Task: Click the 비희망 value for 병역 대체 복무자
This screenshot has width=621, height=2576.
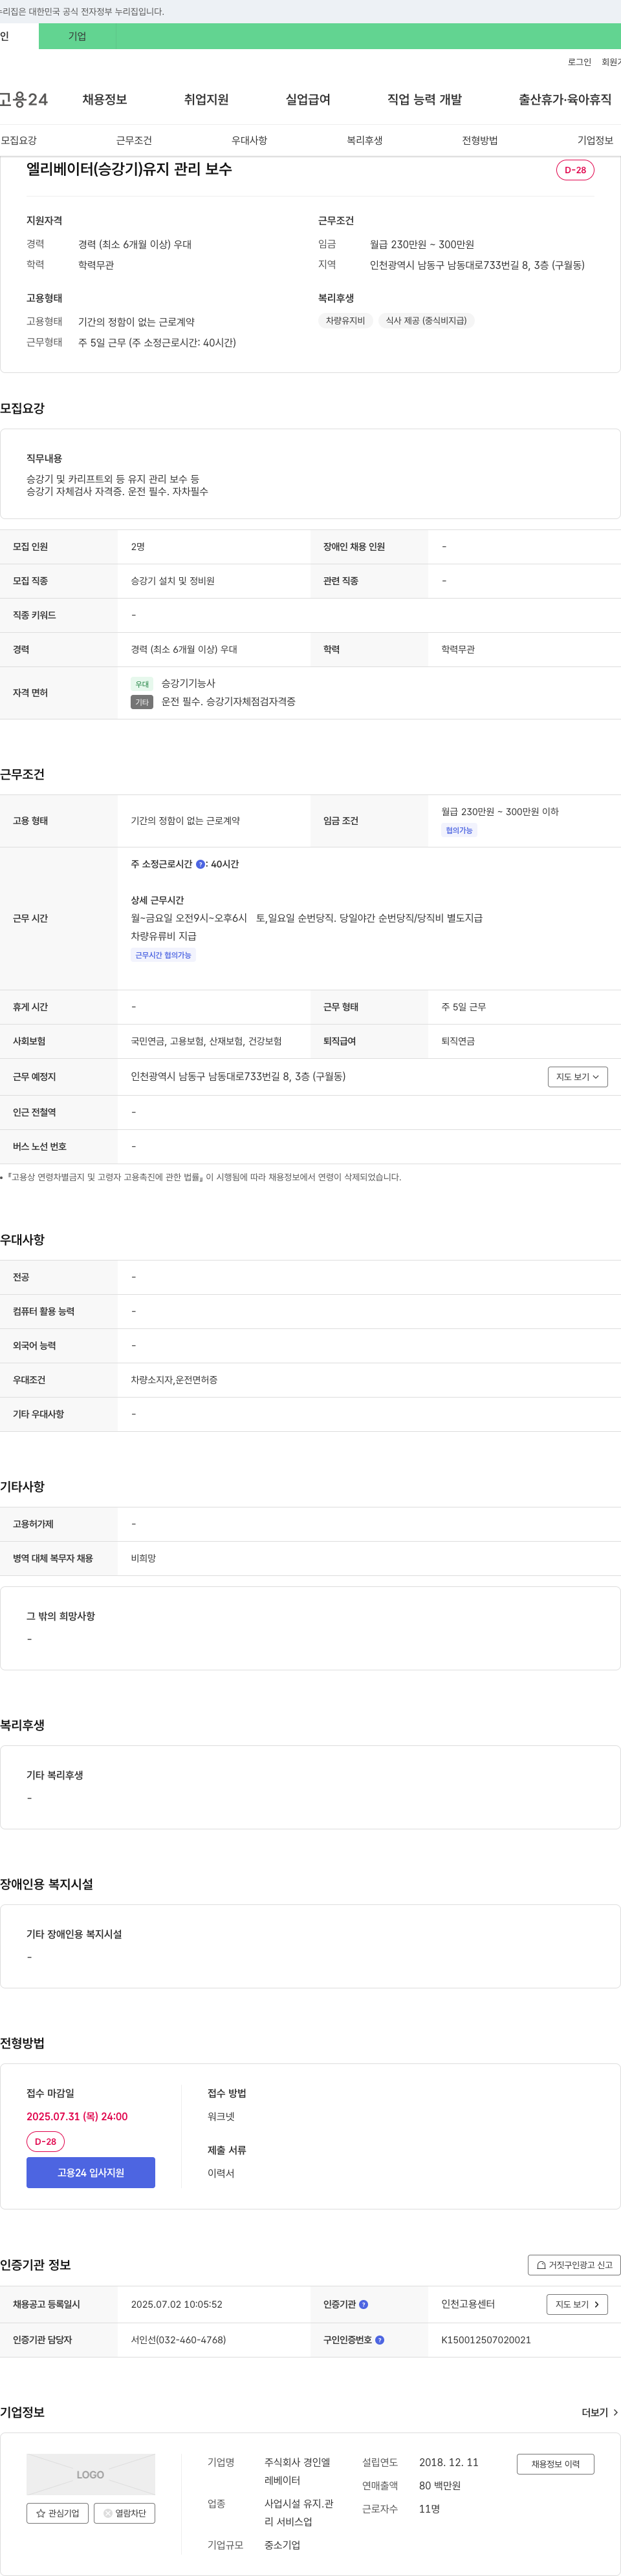Action: coord(143,1558)
